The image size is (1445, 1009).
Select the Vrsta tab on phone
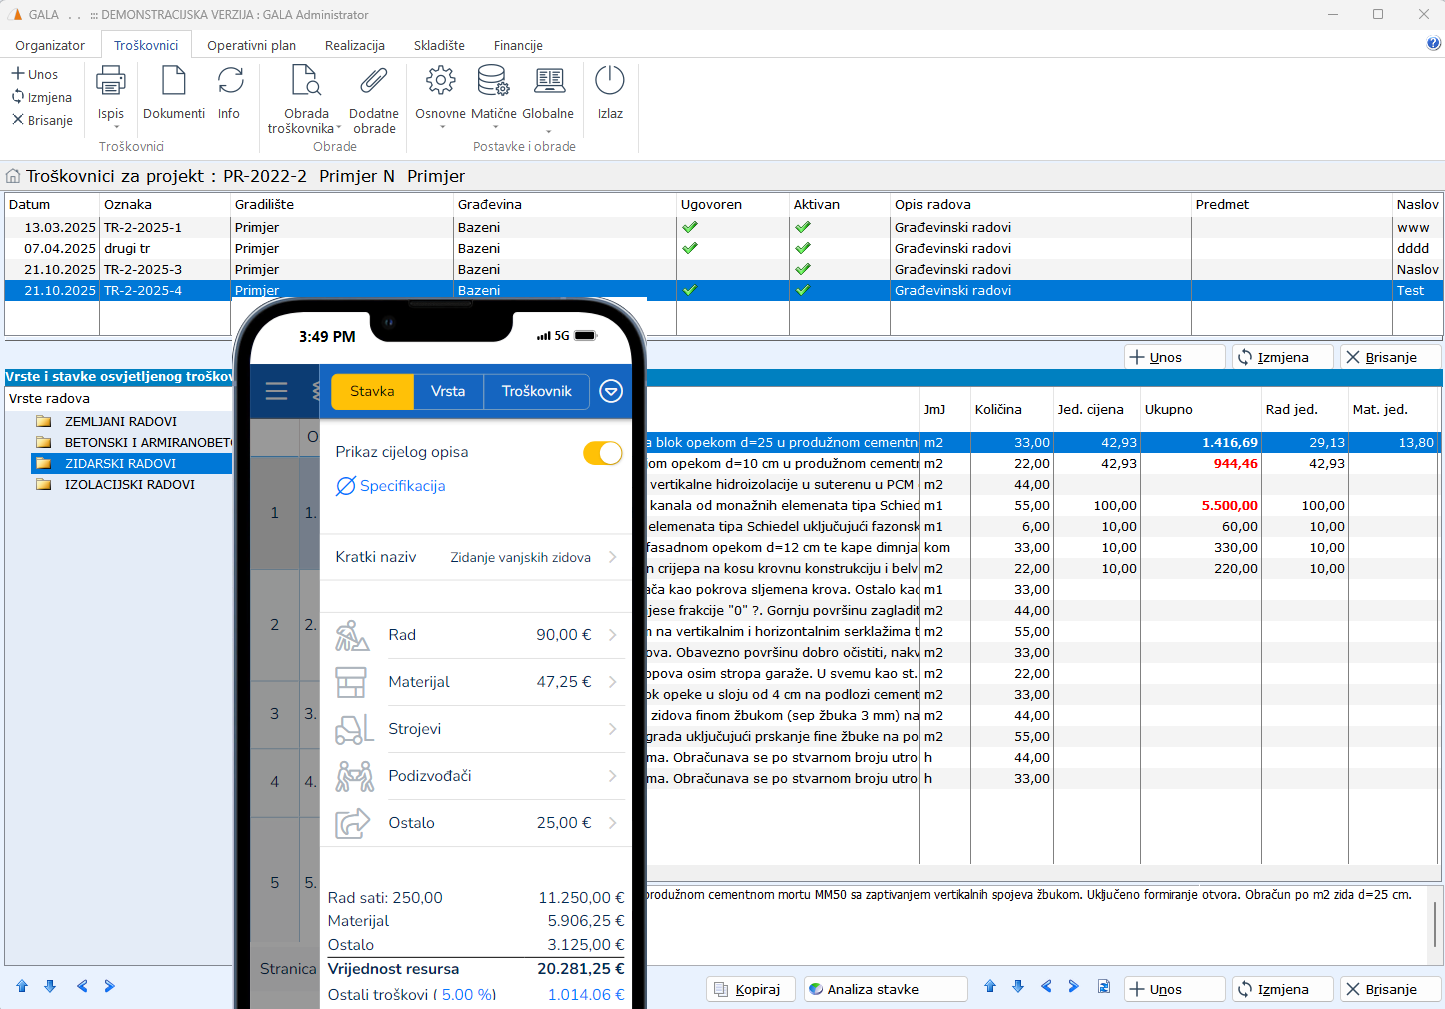click(448, 391)
